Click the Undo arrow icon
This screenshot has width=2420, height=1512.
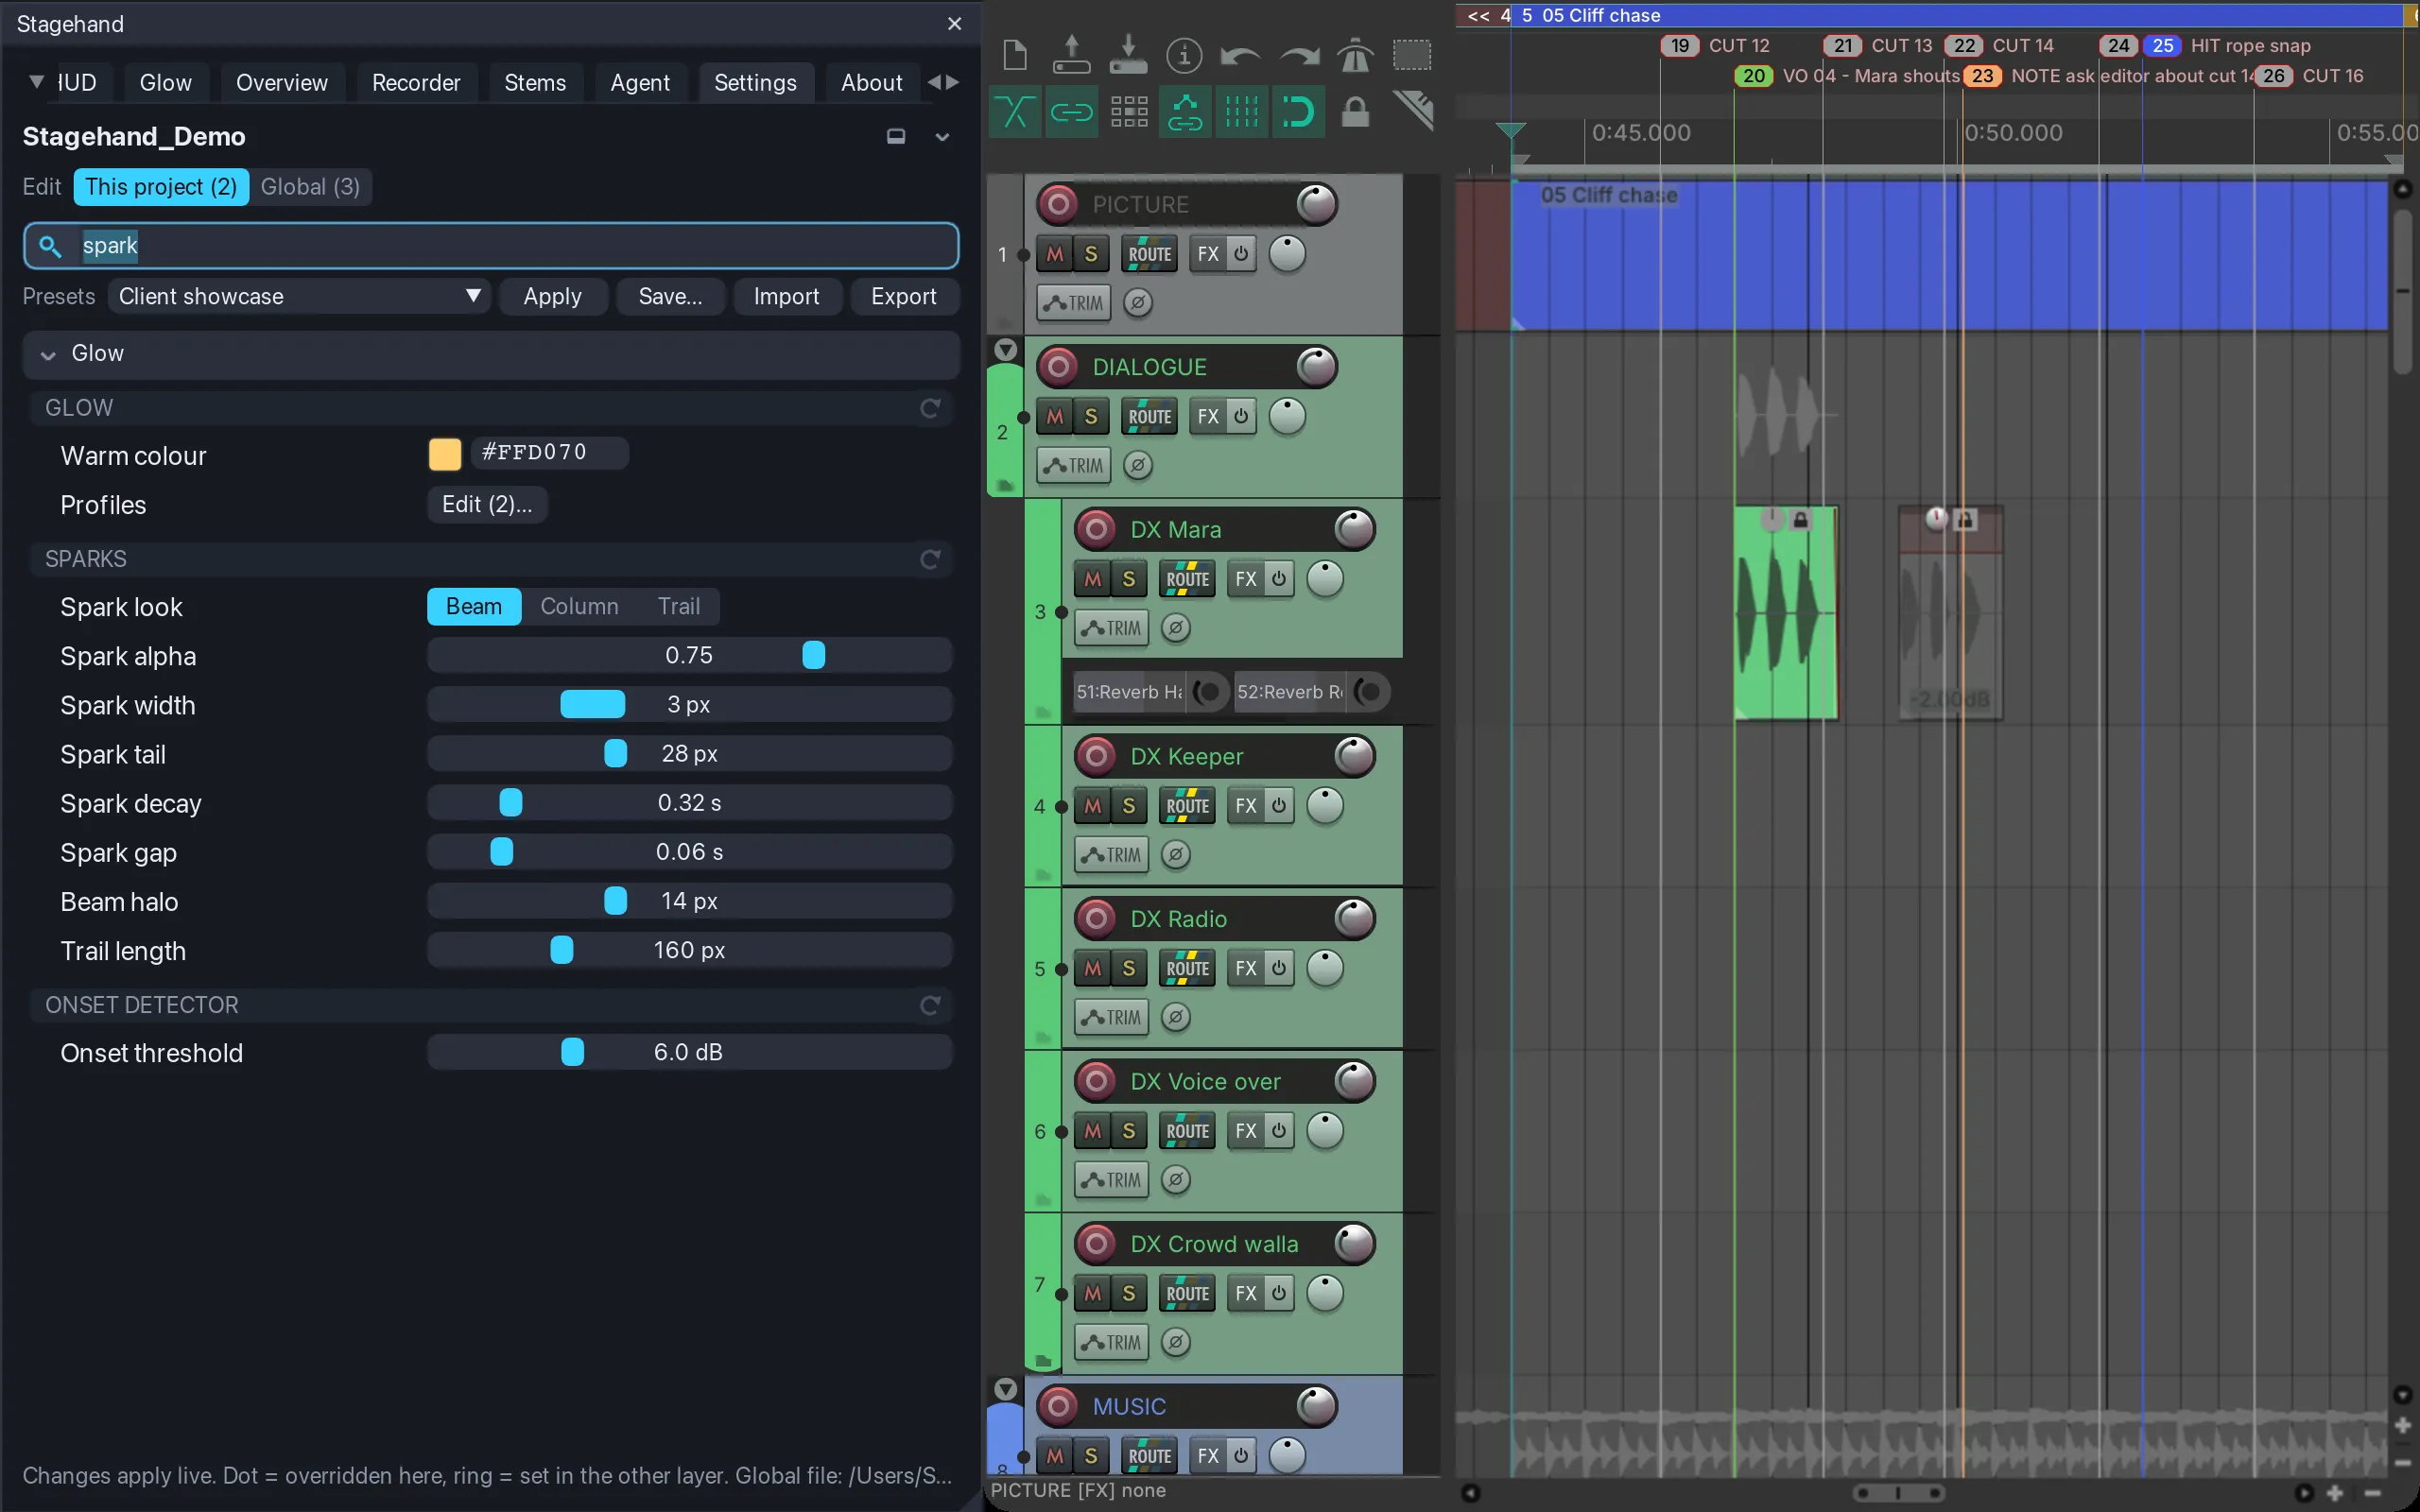click(x=1241, y=55)
